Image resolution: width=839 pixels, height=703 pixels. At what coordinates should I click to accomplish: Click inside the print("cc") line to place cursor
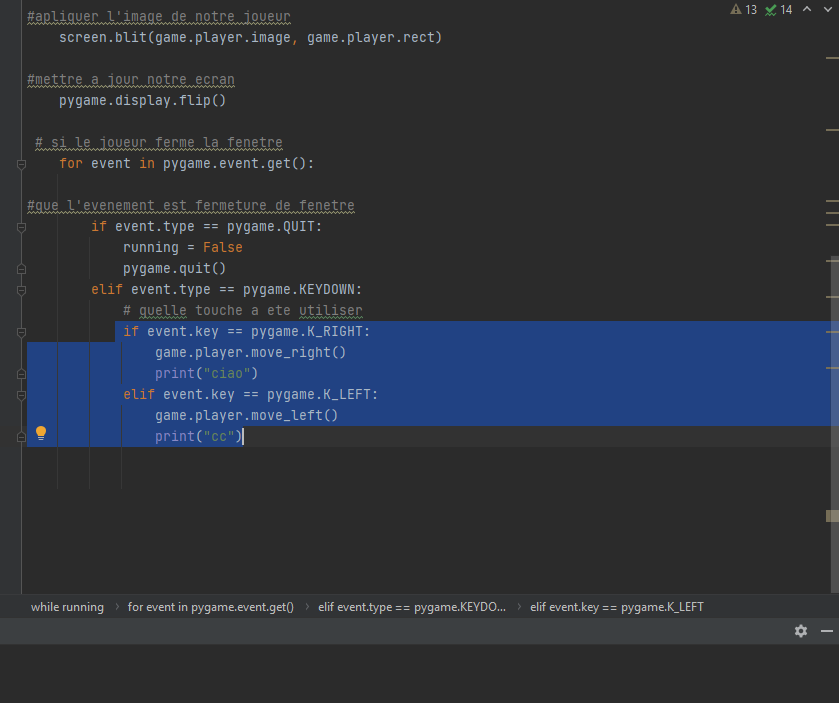click(x=200, y=436)
